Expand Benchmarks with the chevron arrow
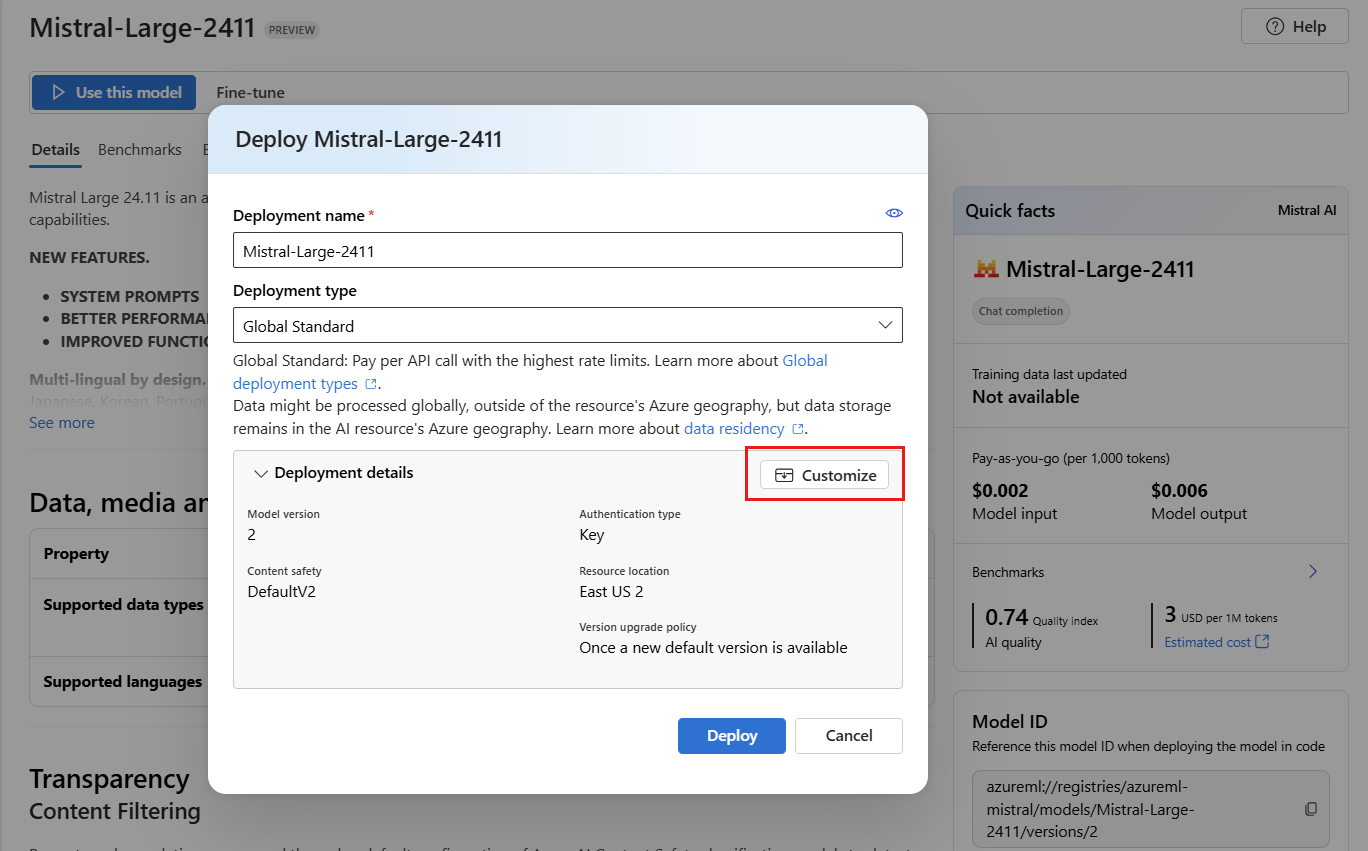Image resolution: width=1368 pixels, height=851 pixels. pos(1313,572)
